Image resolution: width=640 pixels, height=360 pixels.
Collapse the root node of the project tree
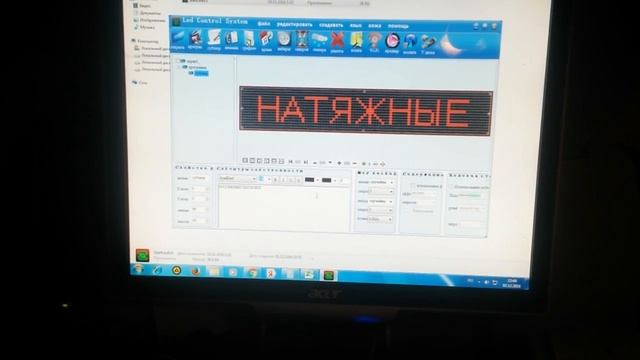pyautogui.click(x=178, y=61)
